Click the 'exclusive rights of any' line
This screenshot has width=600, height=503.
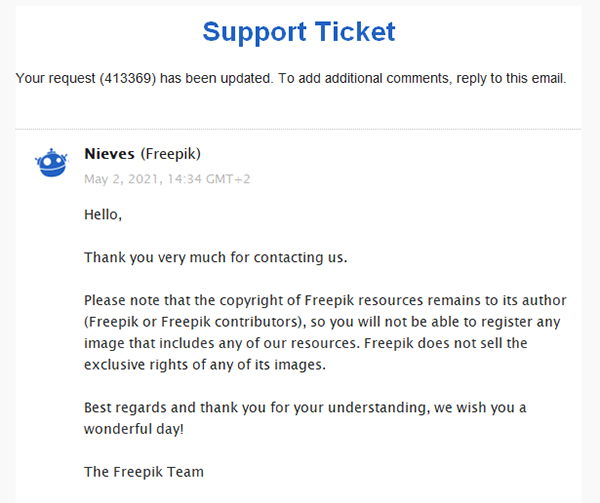click(205, 365)
